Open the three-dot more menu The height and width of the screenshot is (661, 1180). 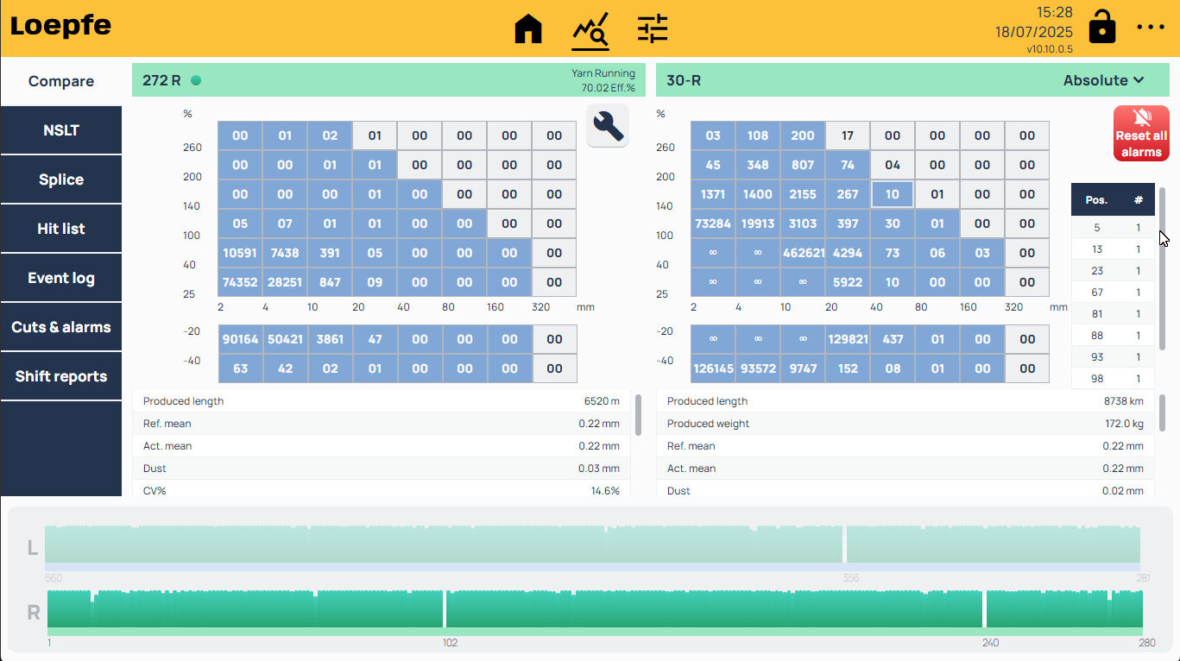[x=1151, y=28]
